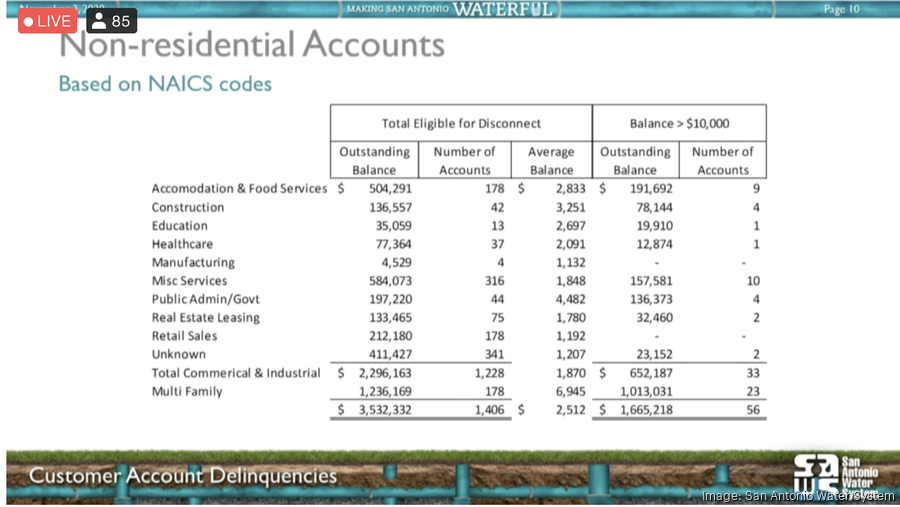
Task: Click the 191,692 over-$10,000 balance value
Action: [x=651, y=189]
